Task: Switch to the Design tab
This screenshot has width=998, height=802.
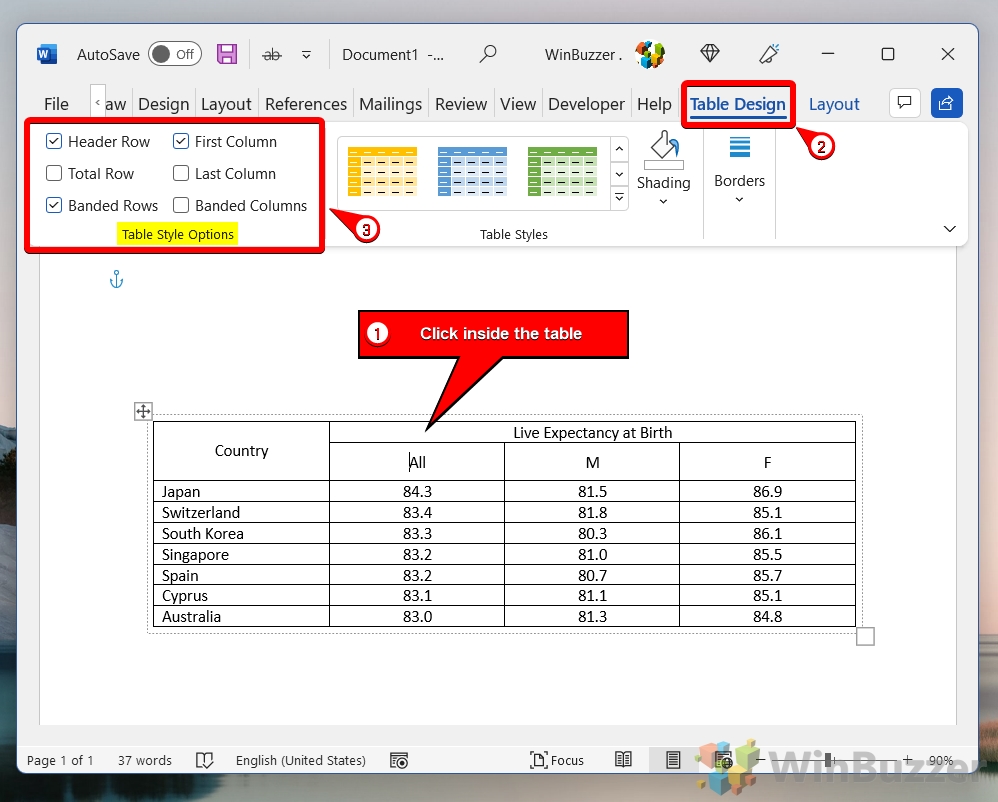Action: point(164,104)
